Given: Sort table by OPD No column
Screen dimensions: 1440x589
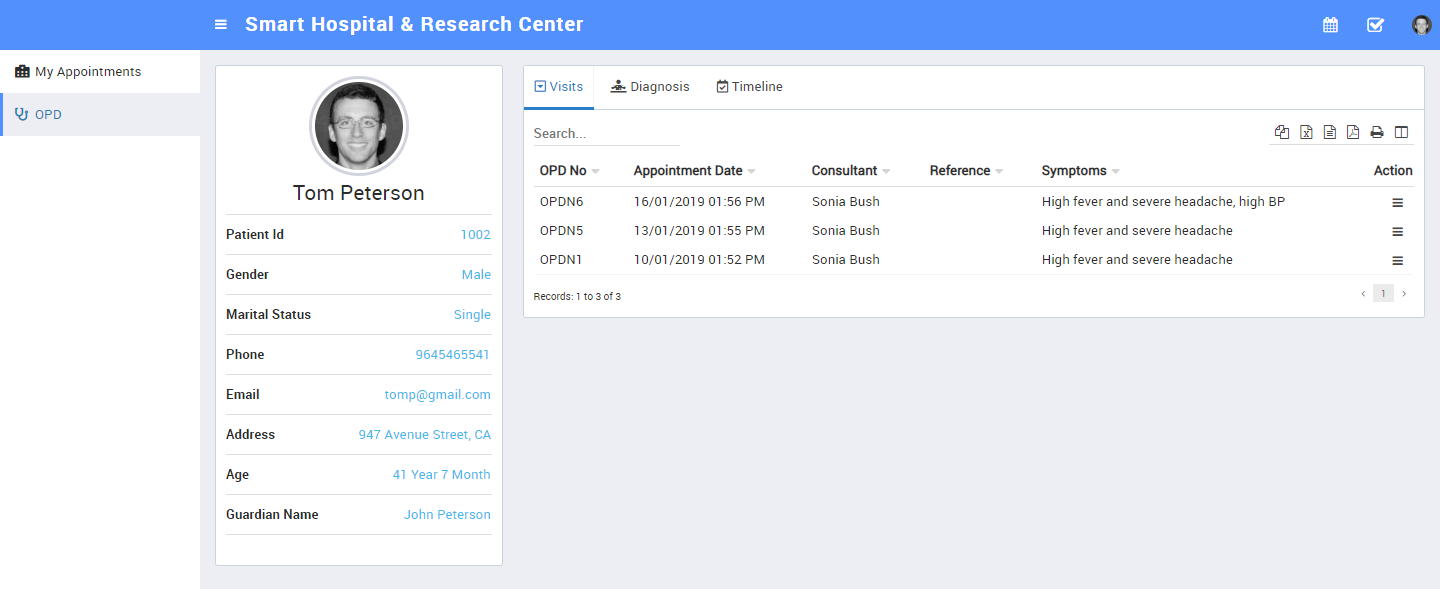Looking at the screenshot, I should coord(564,171).
